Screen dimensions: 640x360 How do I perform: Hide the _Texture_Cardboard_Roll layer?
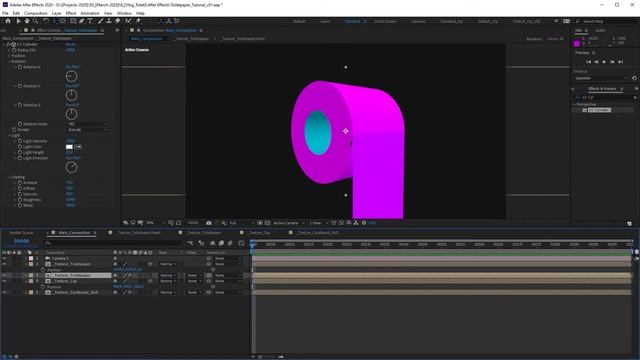pyautogui.click(x=4, y=293)
